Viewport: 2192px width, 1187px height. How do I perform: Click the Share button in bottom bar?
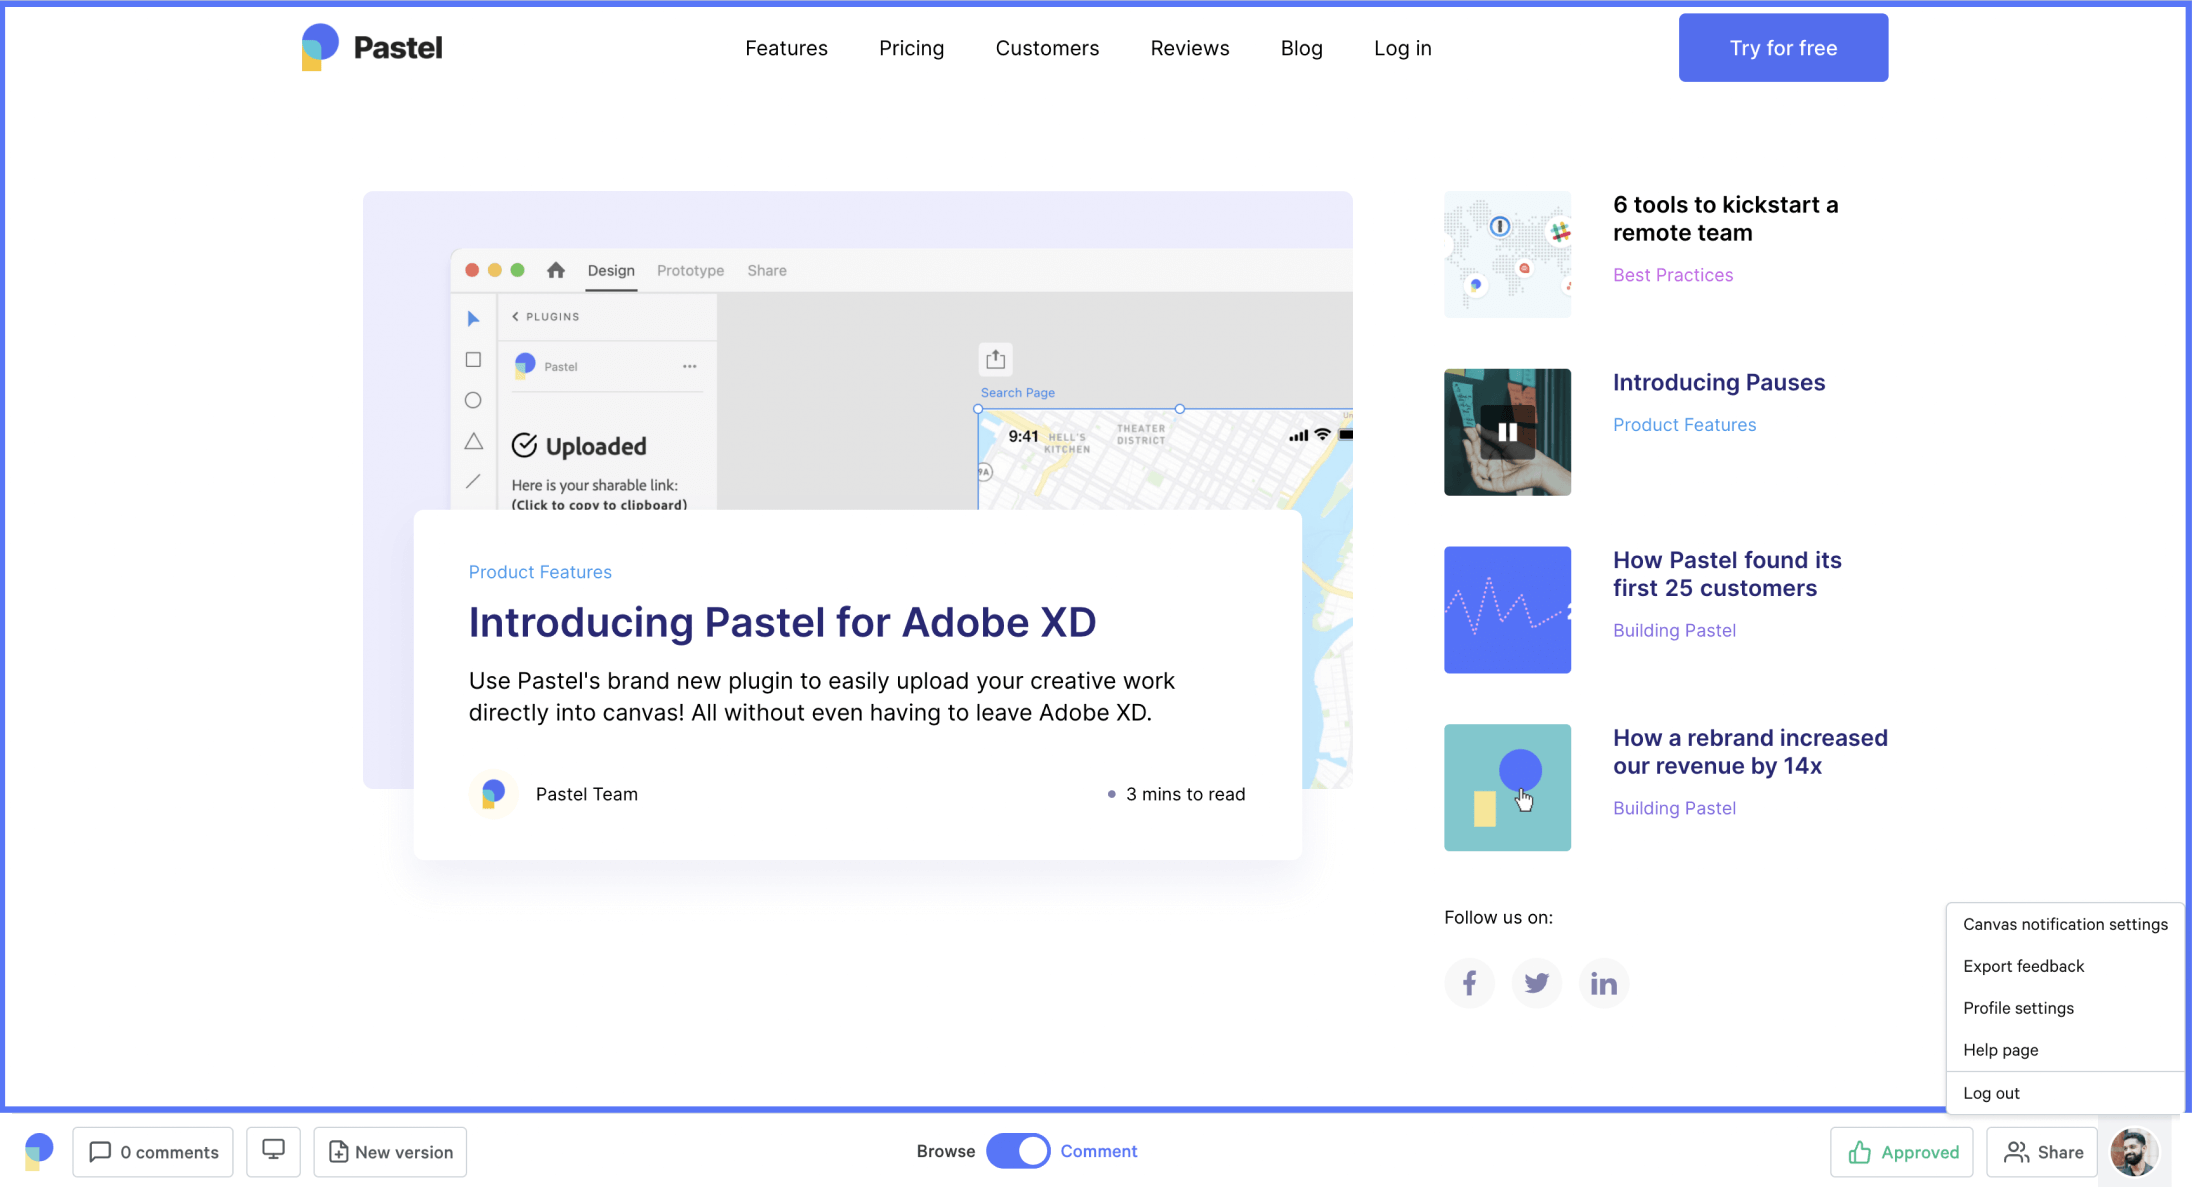coord(2043,1152)
